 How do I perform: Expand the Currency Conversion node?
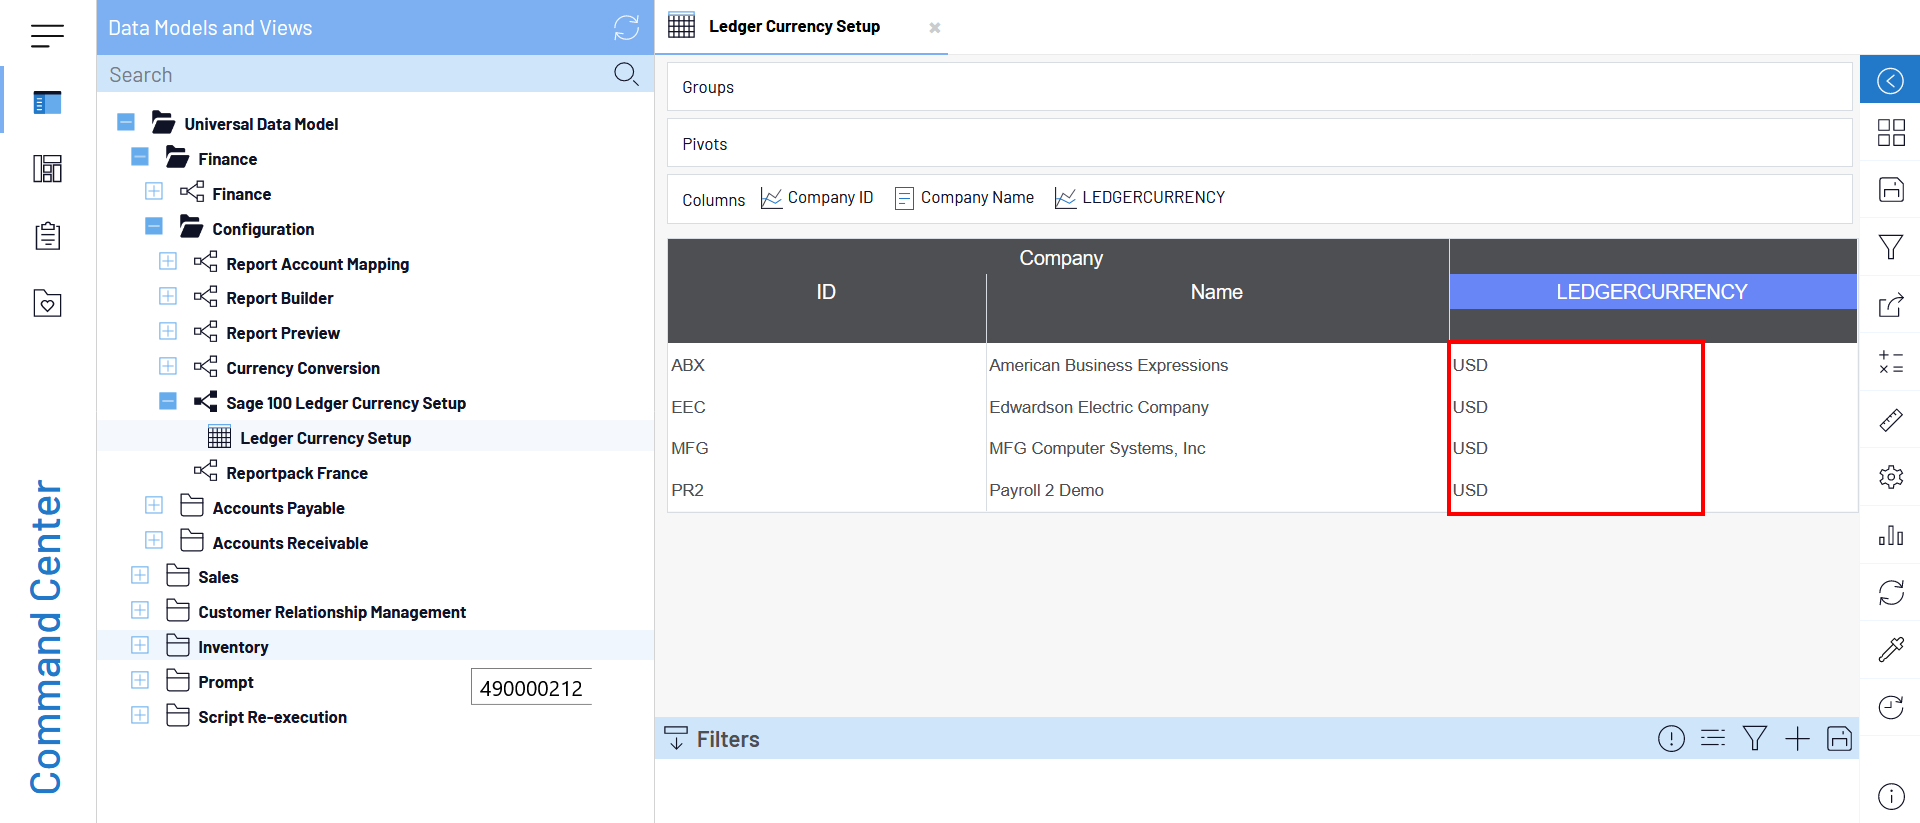168,367
